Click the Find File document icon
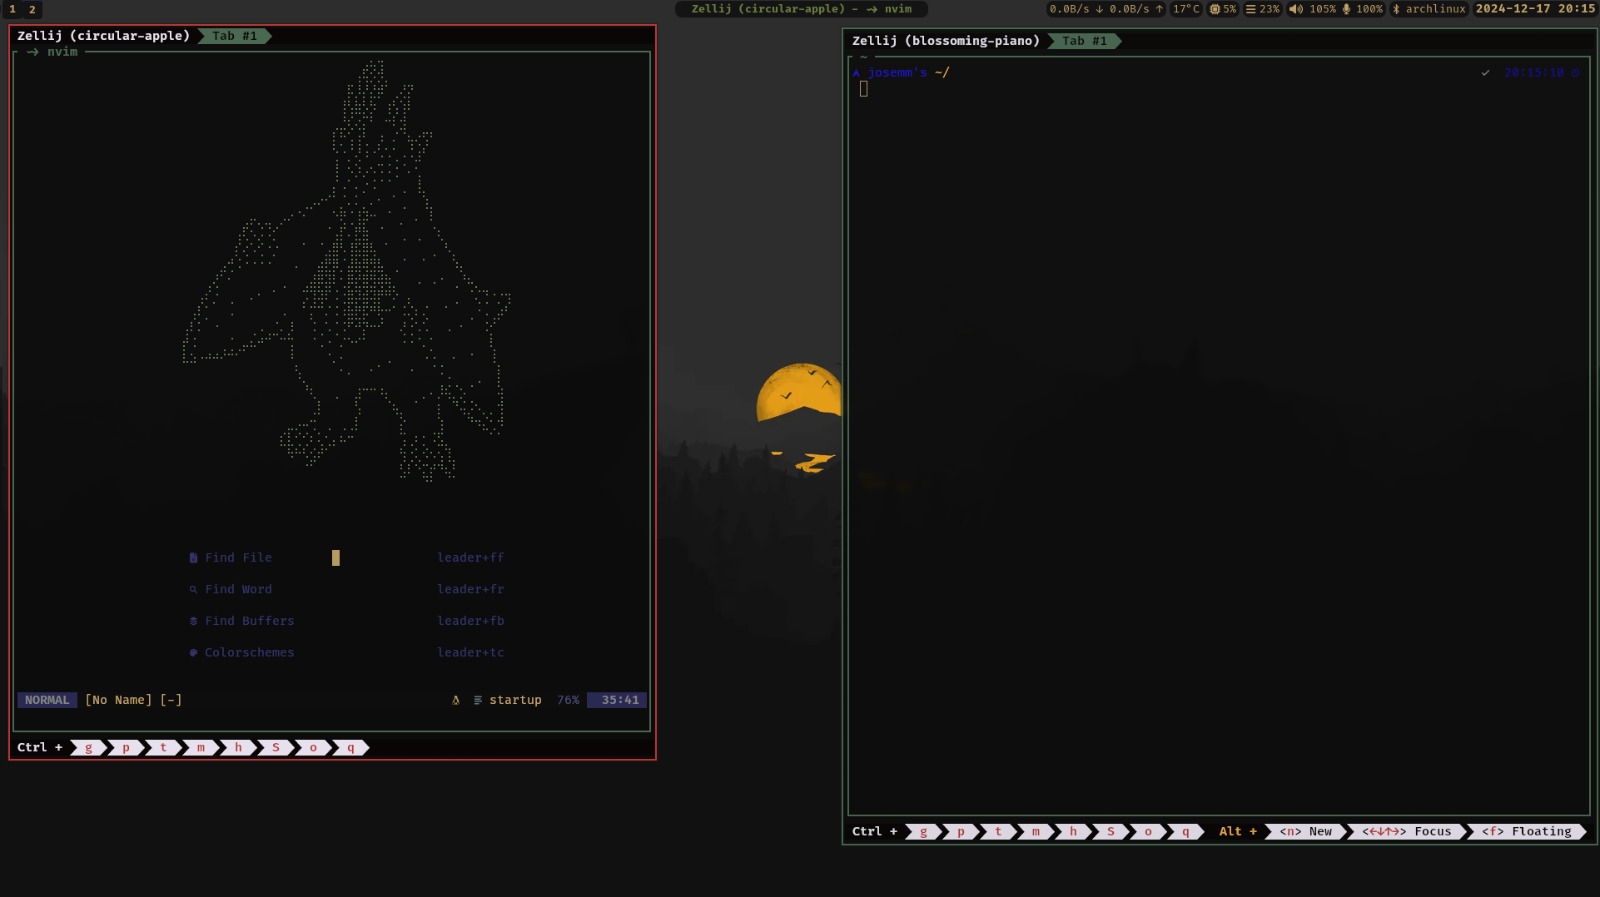 pos(193,558)
